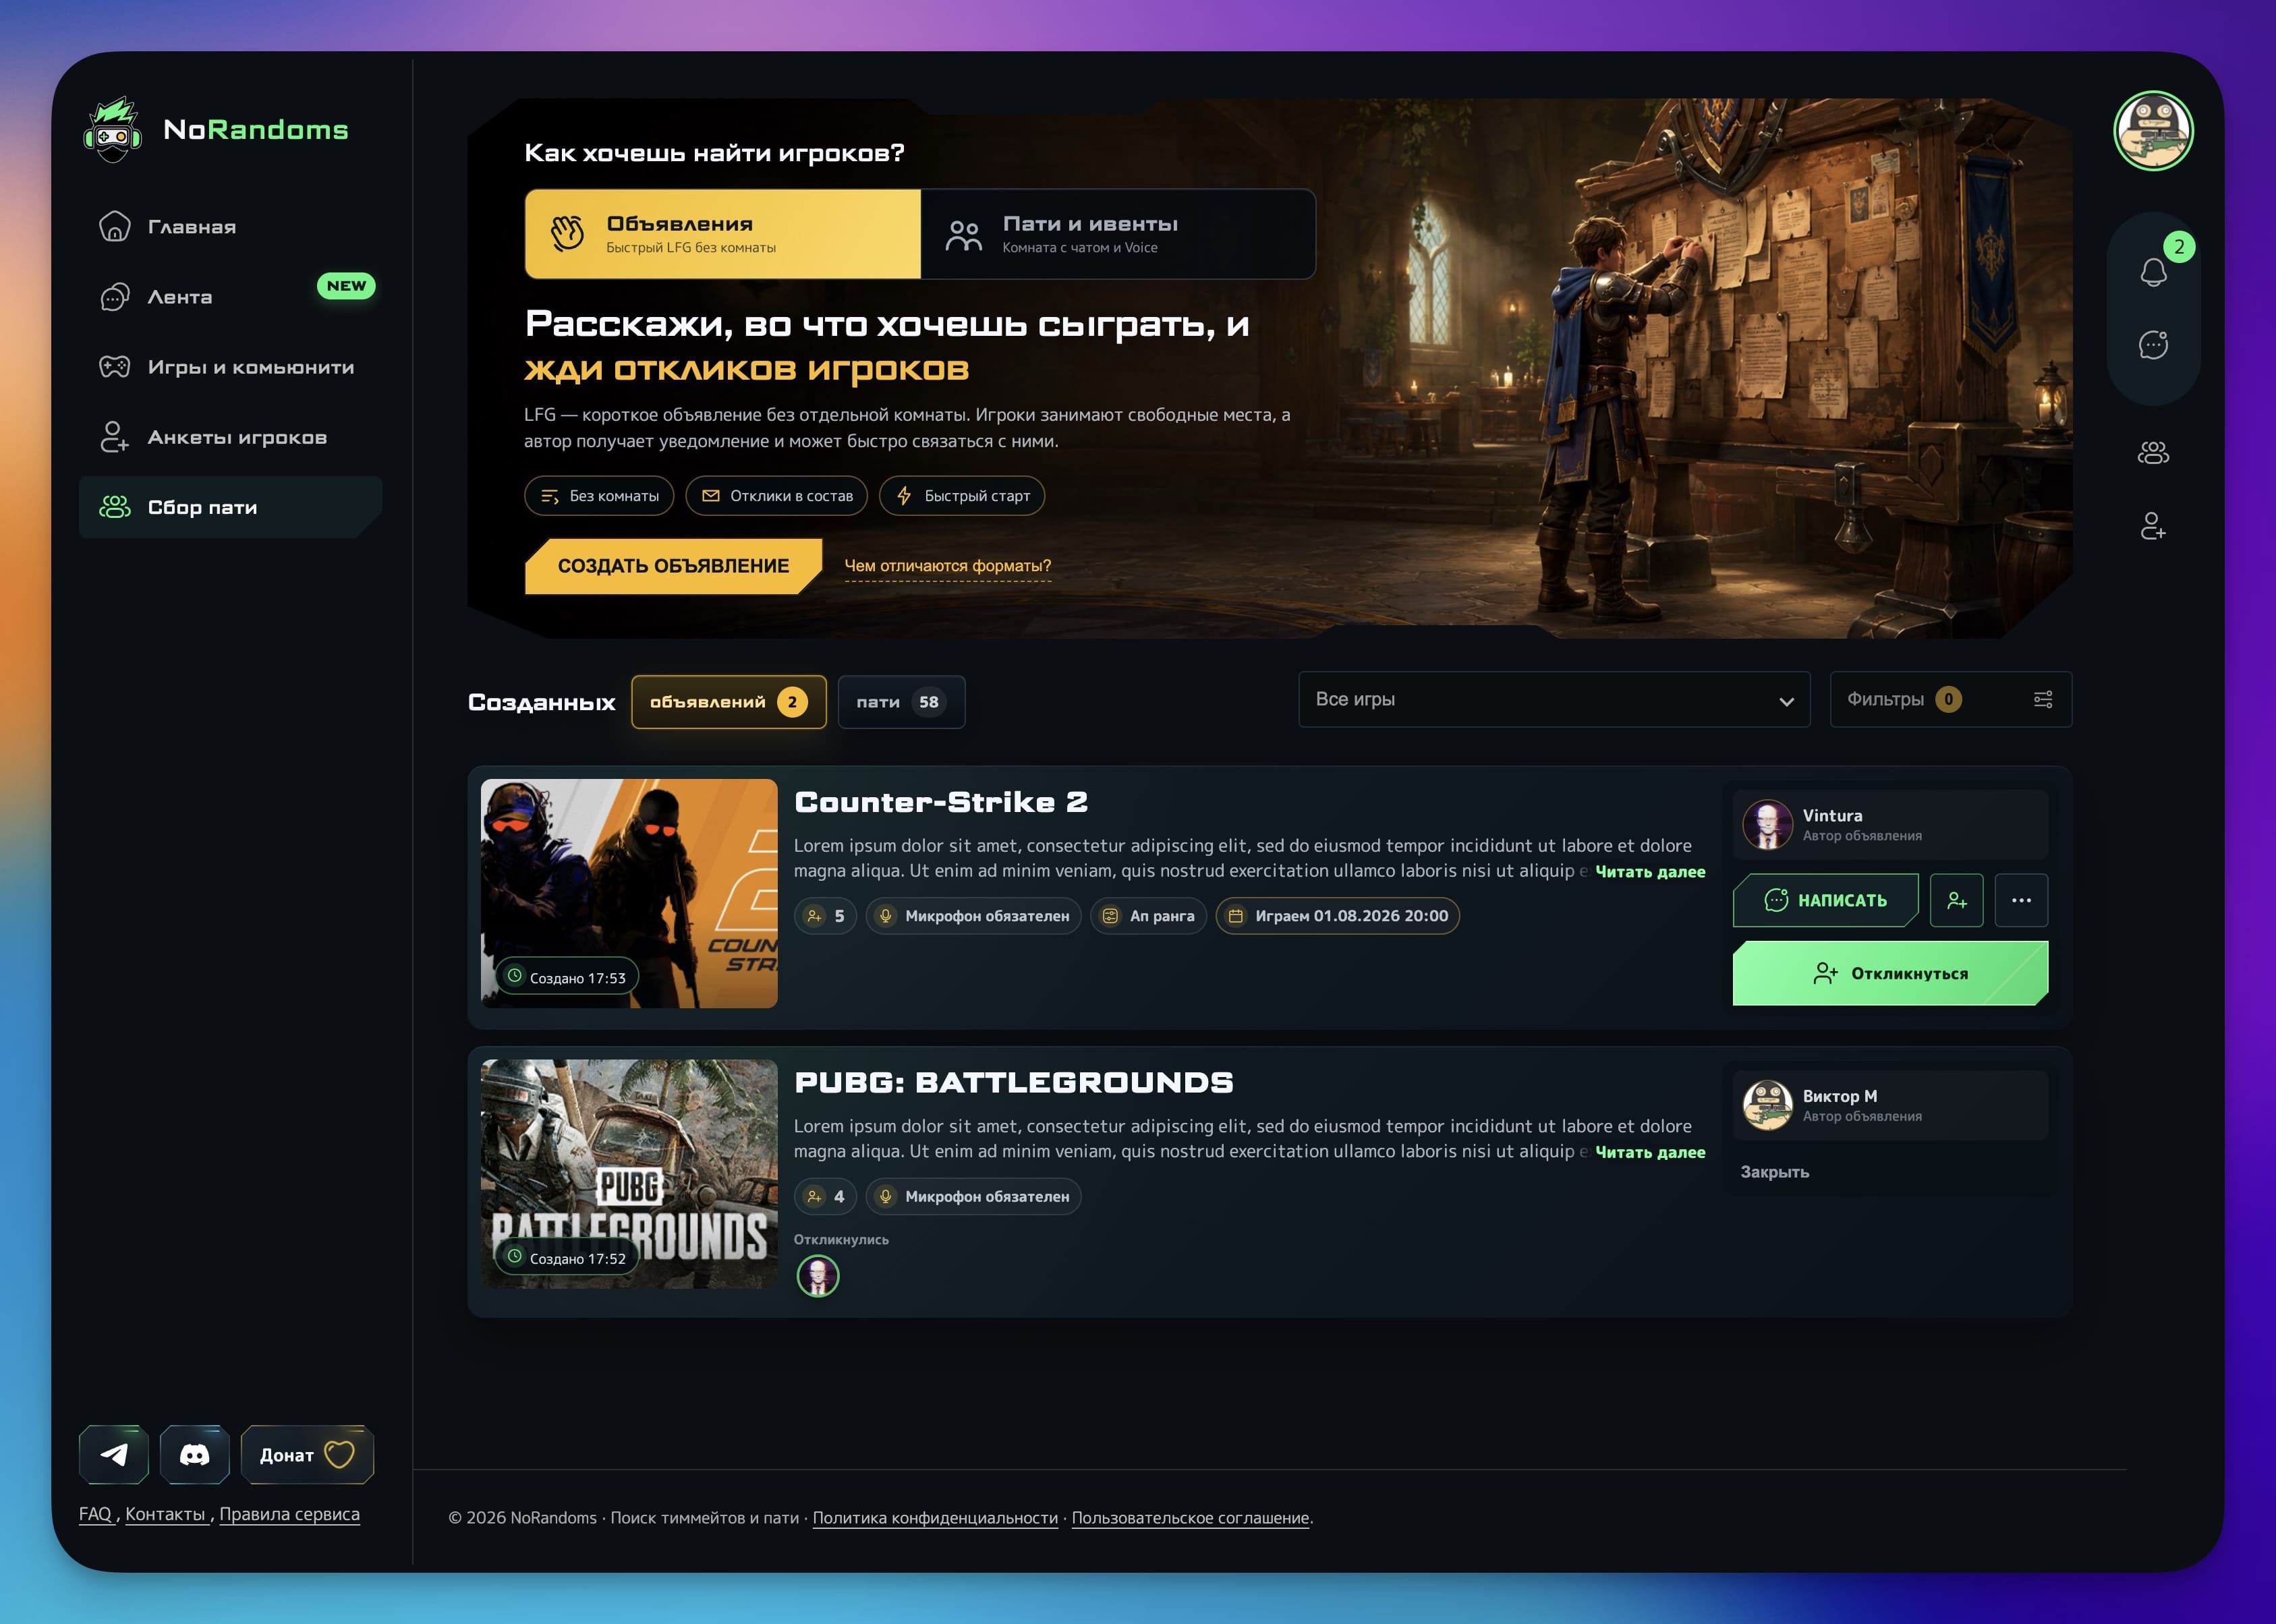Image resolution: width=2276 pixels, height=1624 pixels.
Task: Open Пользовательское соглашение link
Action: (1190, 1518)
